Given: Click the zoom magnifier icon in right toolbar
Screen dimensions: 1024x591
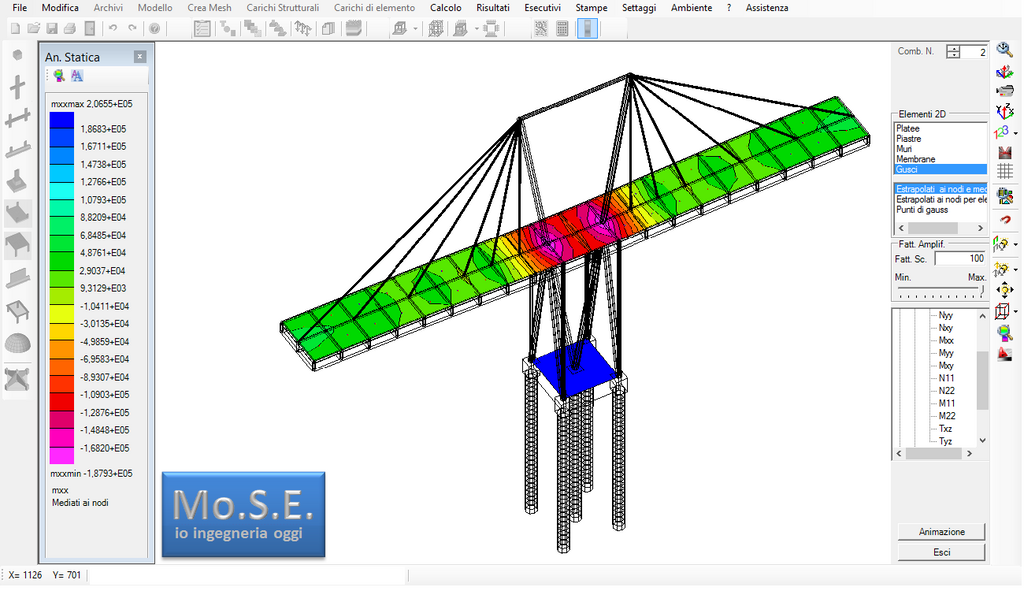Looking at the screenshot, I should coord(1004,49).
